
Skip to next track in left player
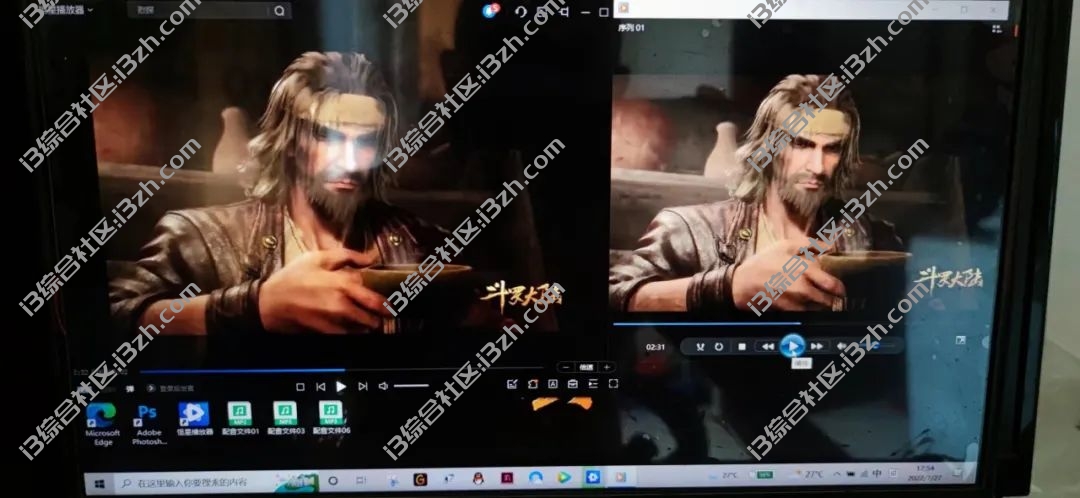tap(362, 386)
